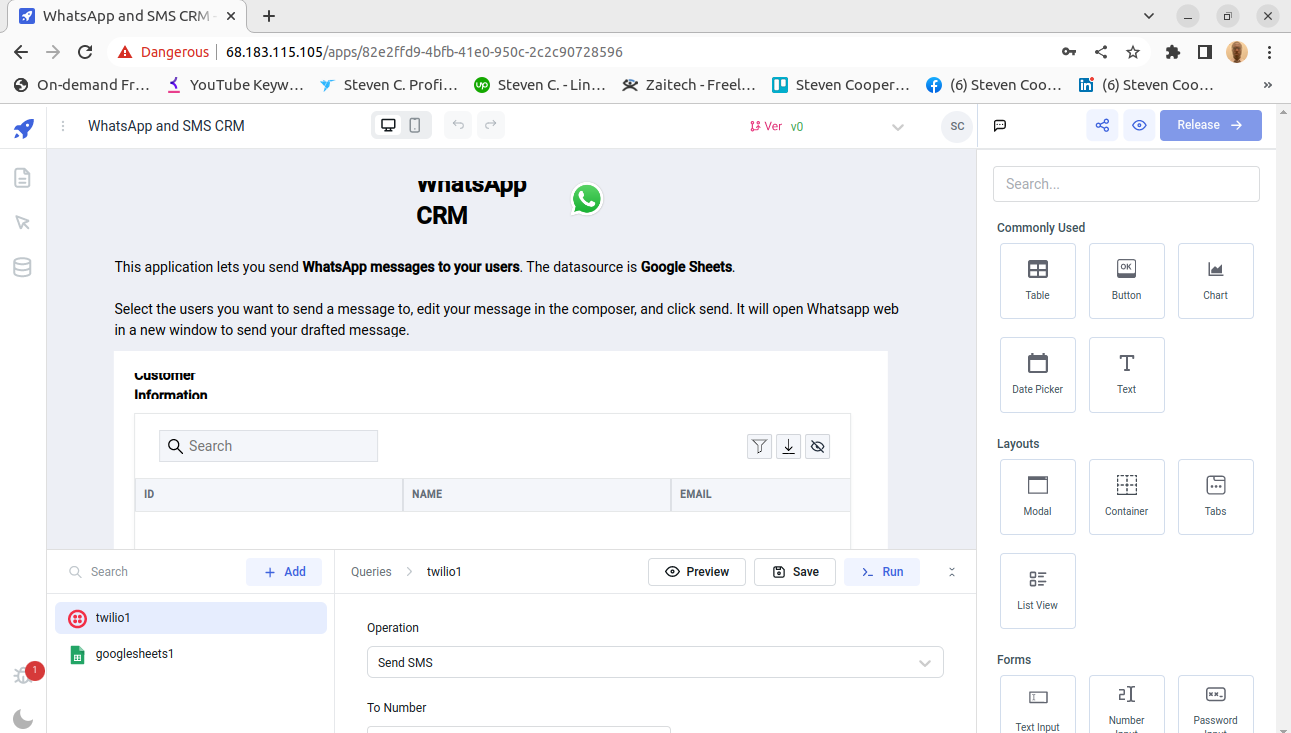
Task: Click the Release button
Action: point(1210,125)
